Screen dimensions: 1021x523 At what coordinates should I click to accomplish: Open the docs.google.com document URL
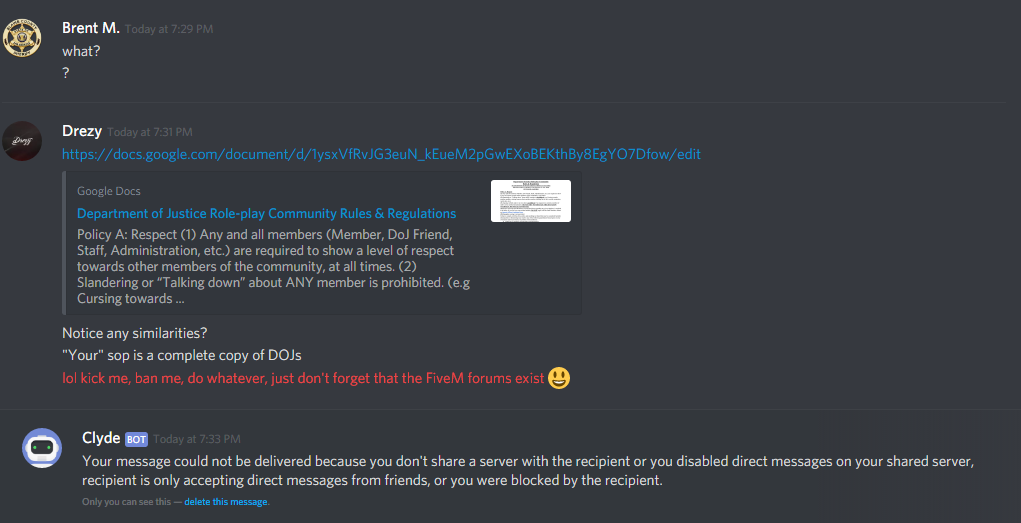click(382, 155)
